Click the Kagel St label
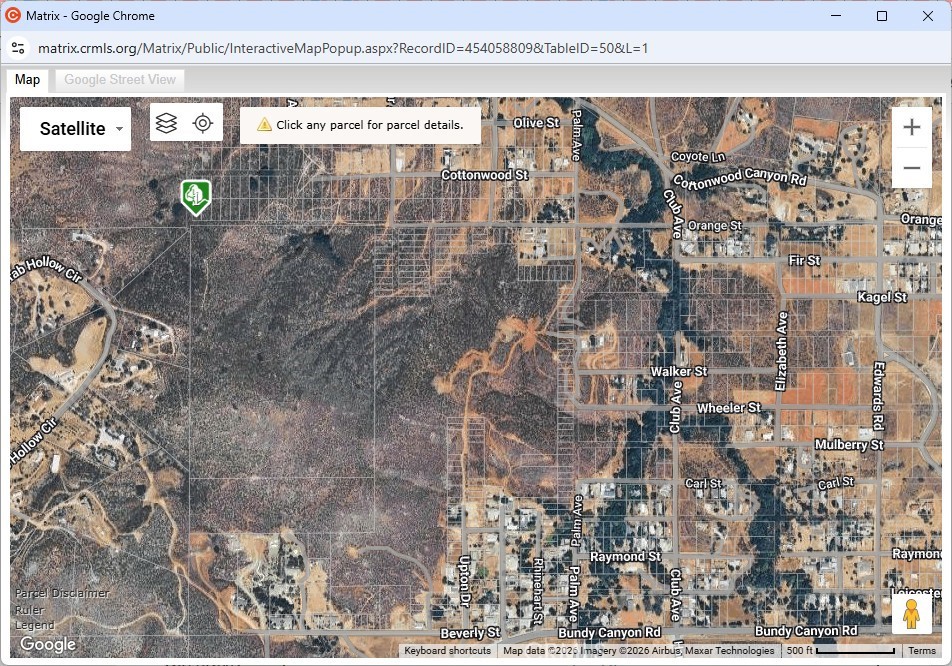 [882, 297]
